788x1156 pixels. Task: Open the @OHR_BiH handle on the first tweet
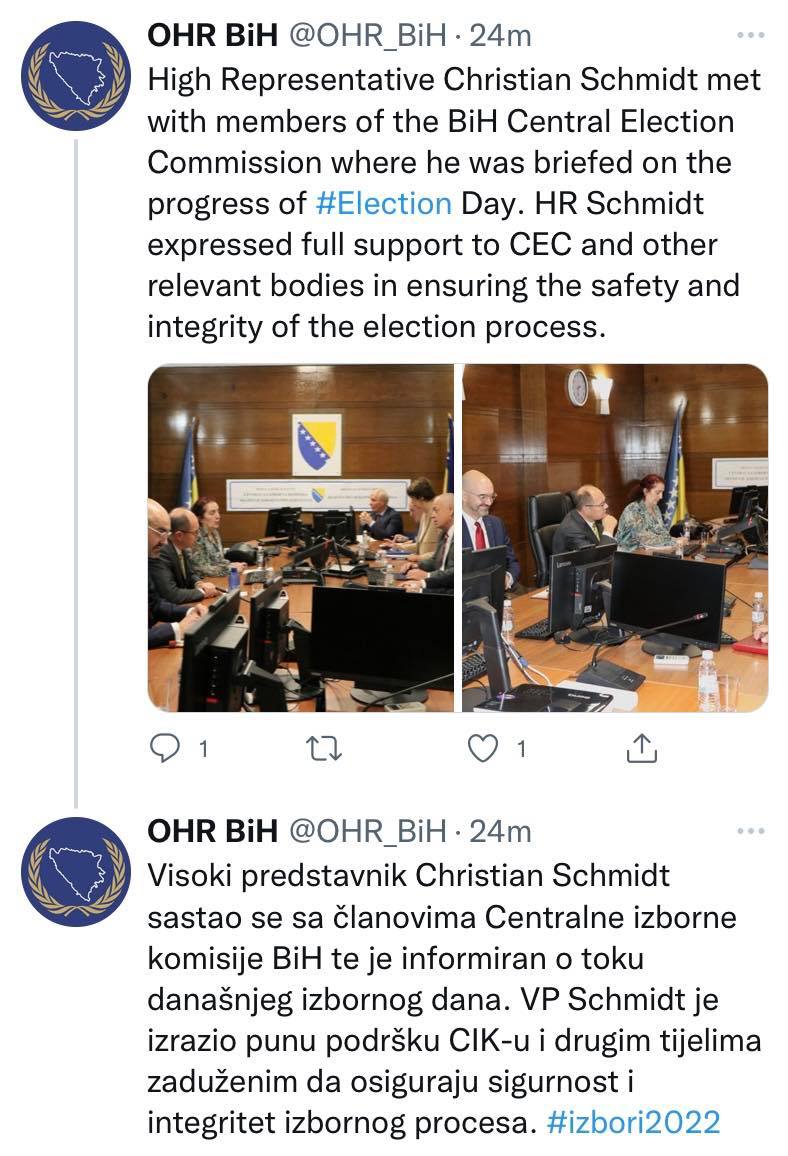[367, 35]
